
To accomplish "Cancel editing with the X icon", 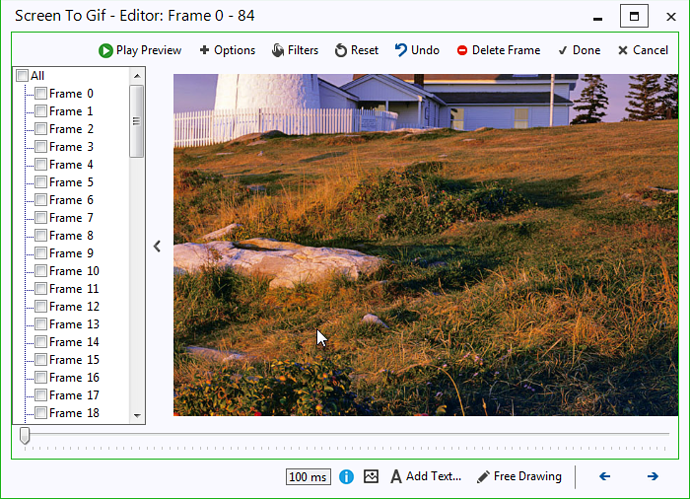I will click(x=622, y=51).
